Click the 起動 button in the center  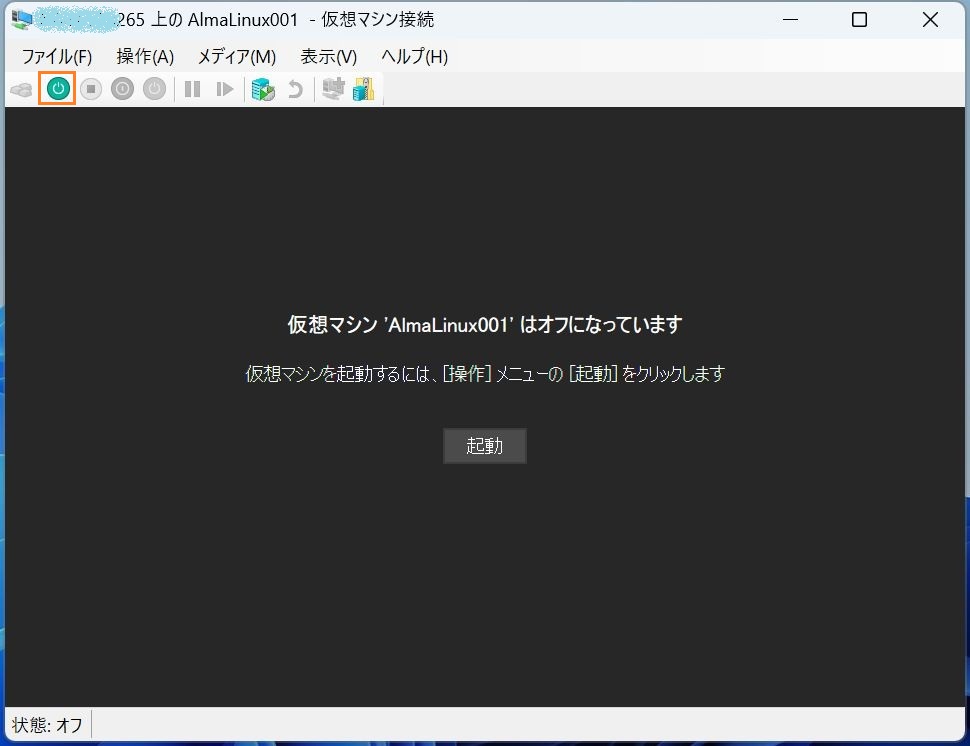(485, 446)
